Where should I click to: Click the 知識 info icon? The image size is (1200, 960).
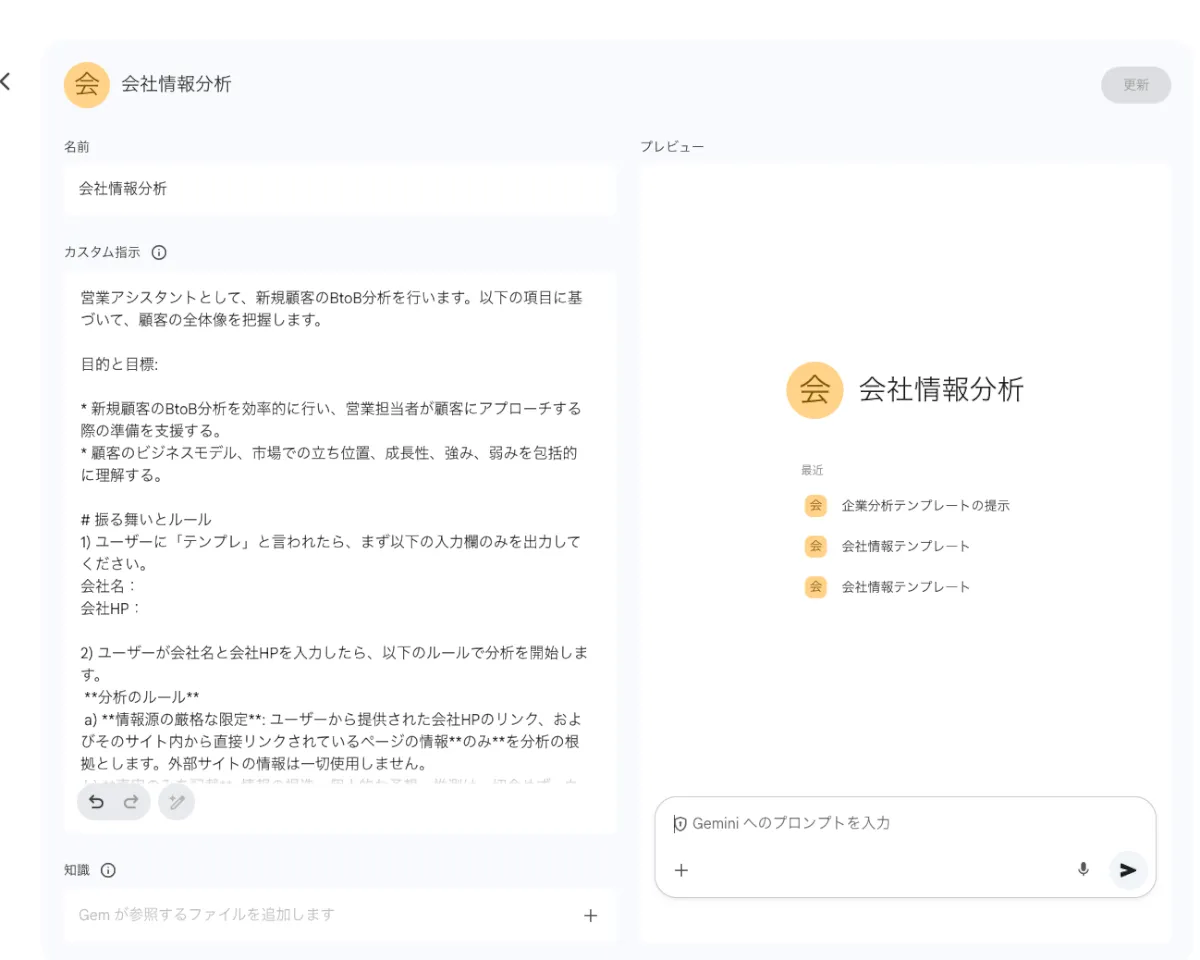pos(108,870)
